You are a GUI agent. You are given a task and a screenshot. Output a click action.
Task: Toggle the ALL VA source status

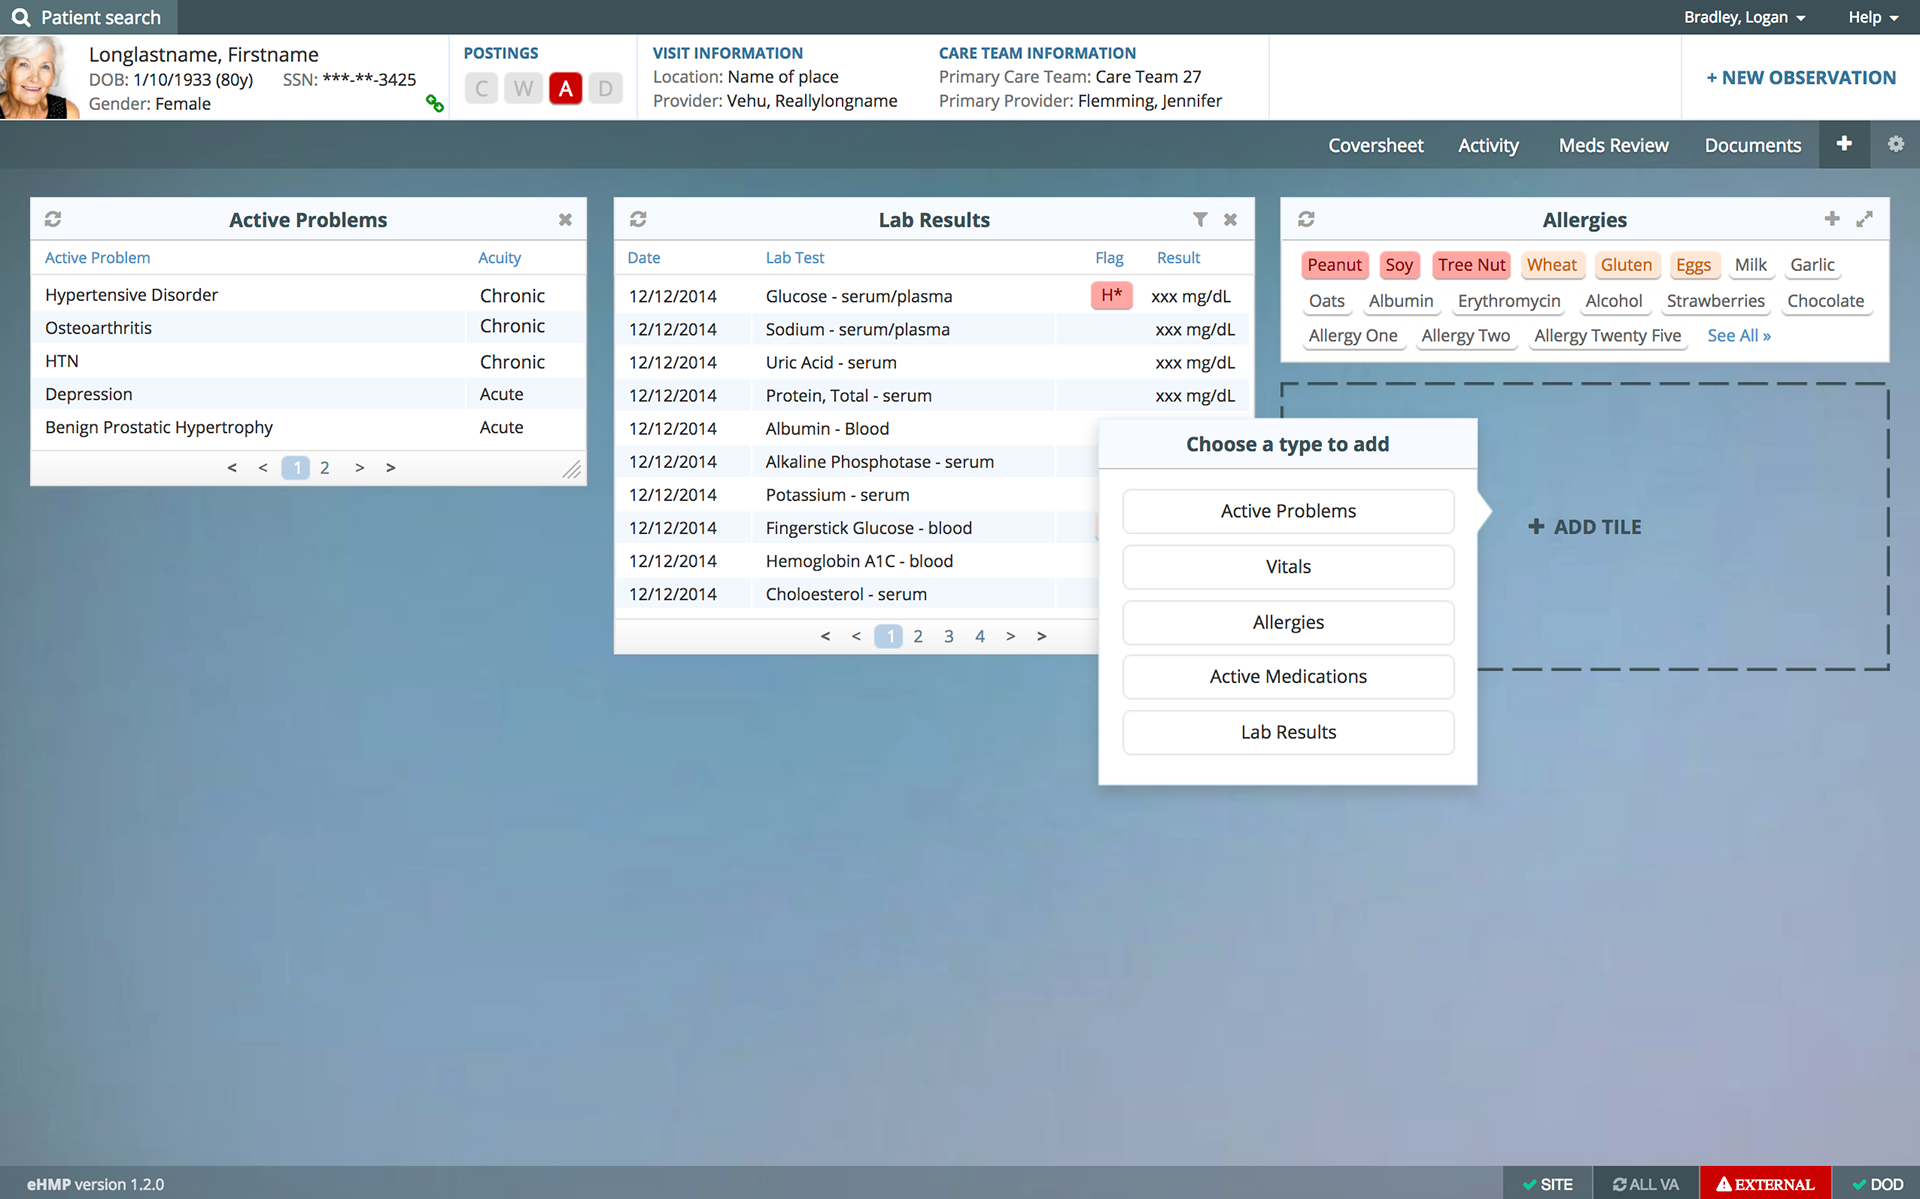pos(1646,1184)
